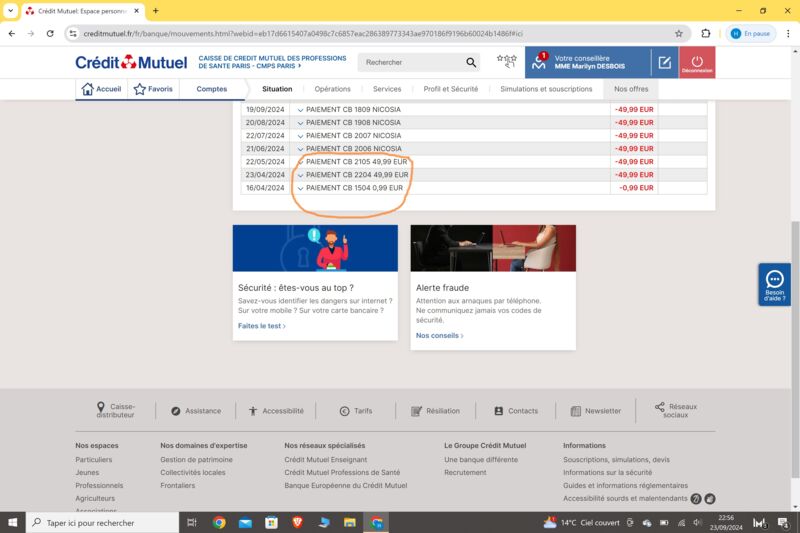
Task: Click the Rechercher search field
Action: (x=411, y=62)
